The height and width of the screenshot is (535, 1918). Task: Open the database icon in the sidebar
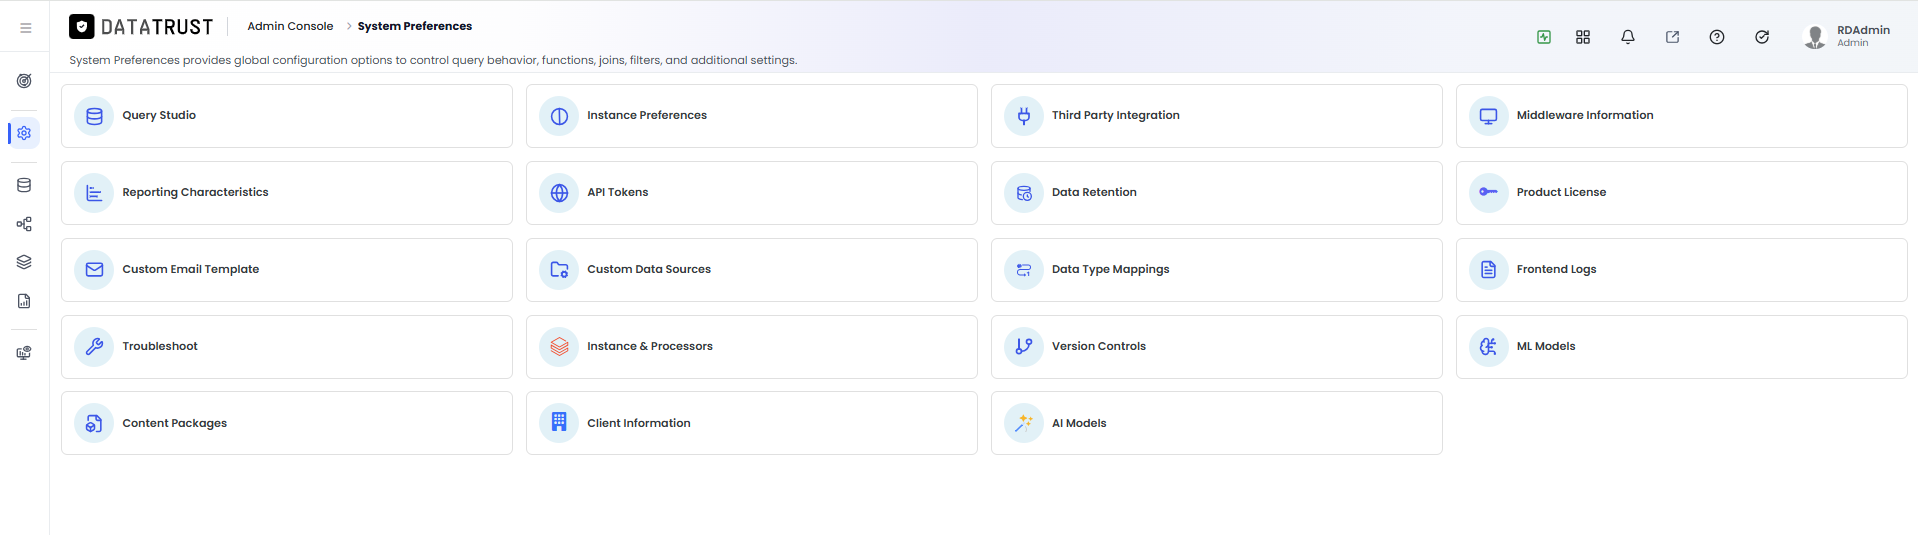(x=24, y=185)
